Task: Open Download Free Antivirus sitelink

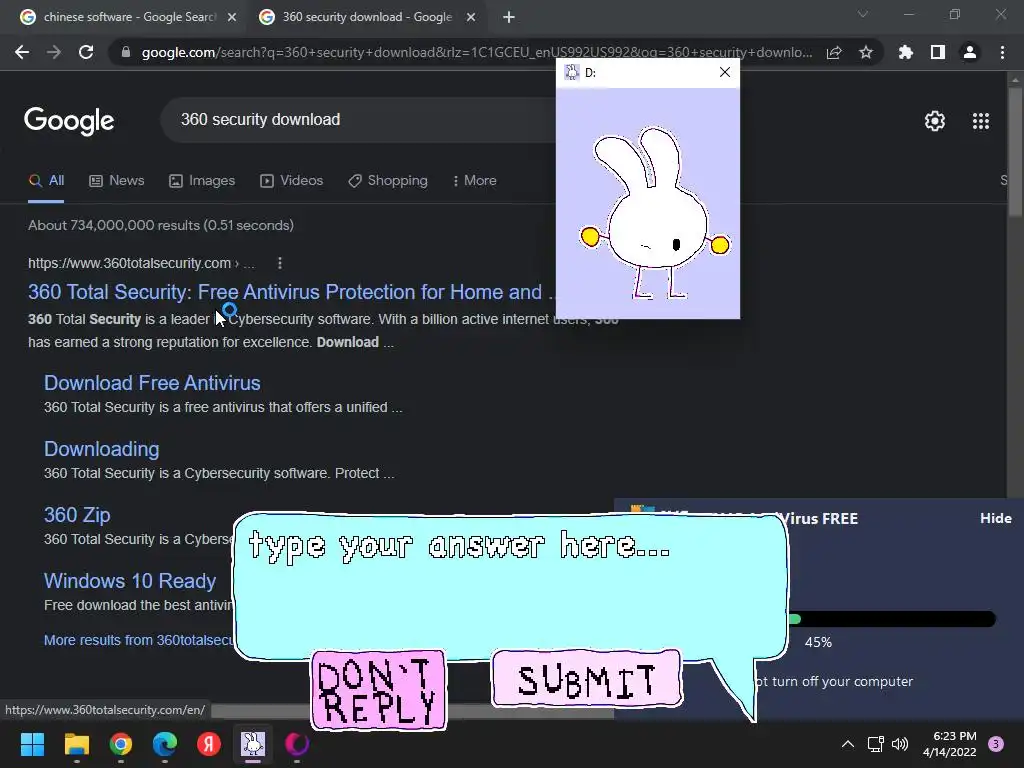Action: point(152,383)
